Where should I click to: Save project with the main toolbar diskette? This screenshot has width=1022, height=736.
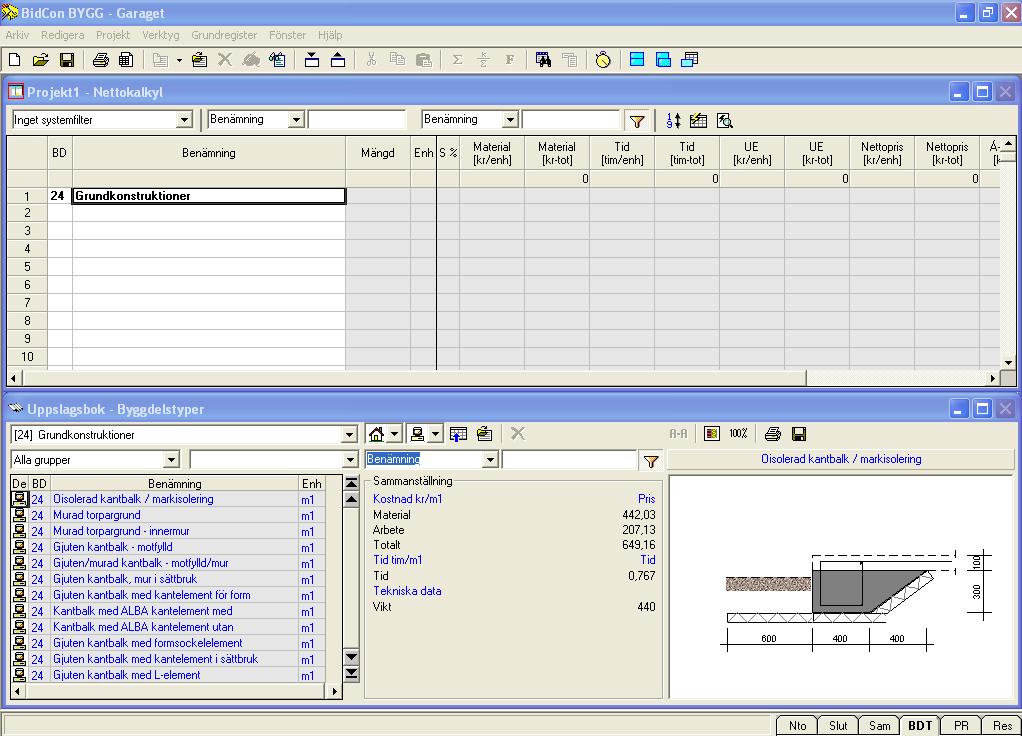coord(66,60)
